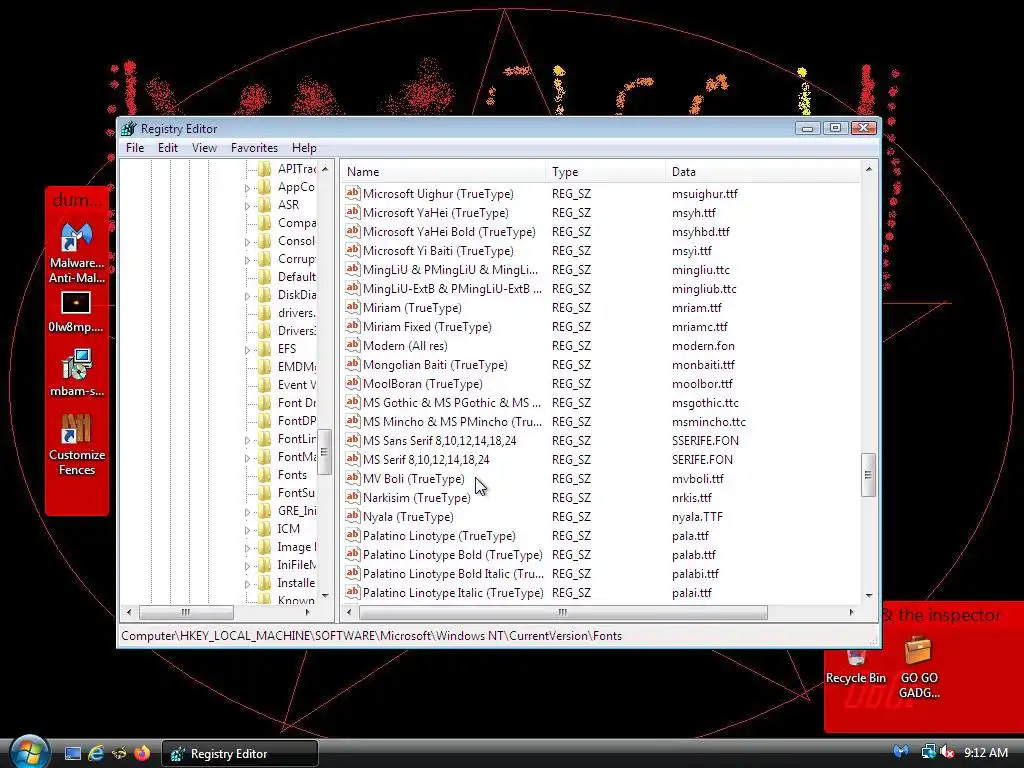Click the value list vertical scrollbar thumb

point(869,475)
